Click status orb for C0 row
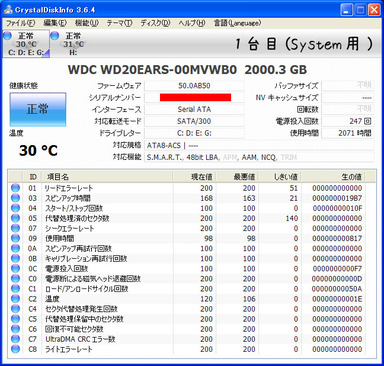Image resolution: width=384 pixels, height=366 pixels. (x=15, y=278)
